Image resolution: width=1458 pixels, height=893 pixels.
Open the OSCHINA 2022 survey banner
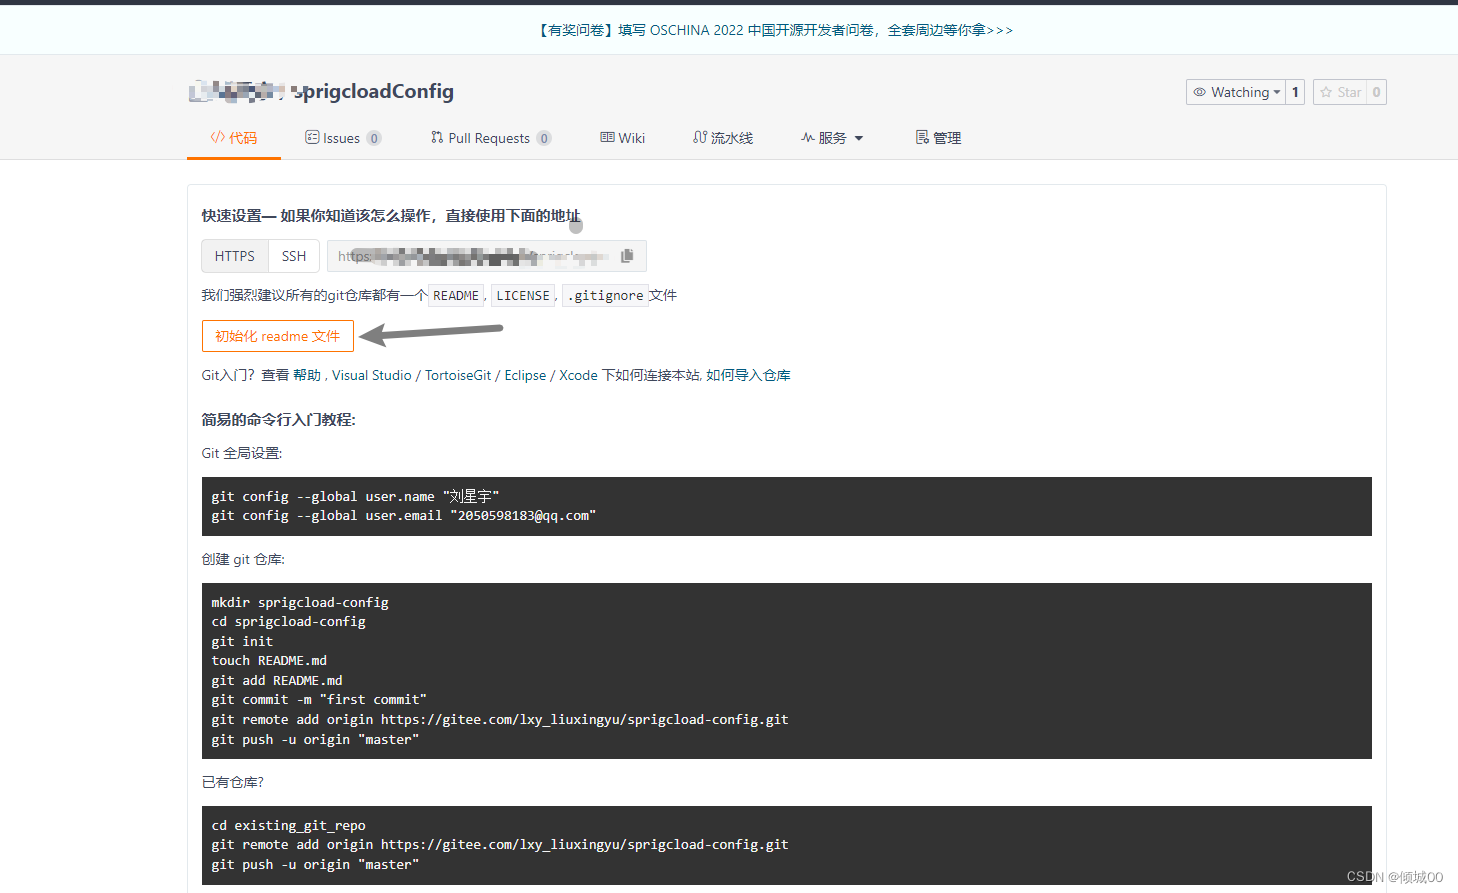776,30
